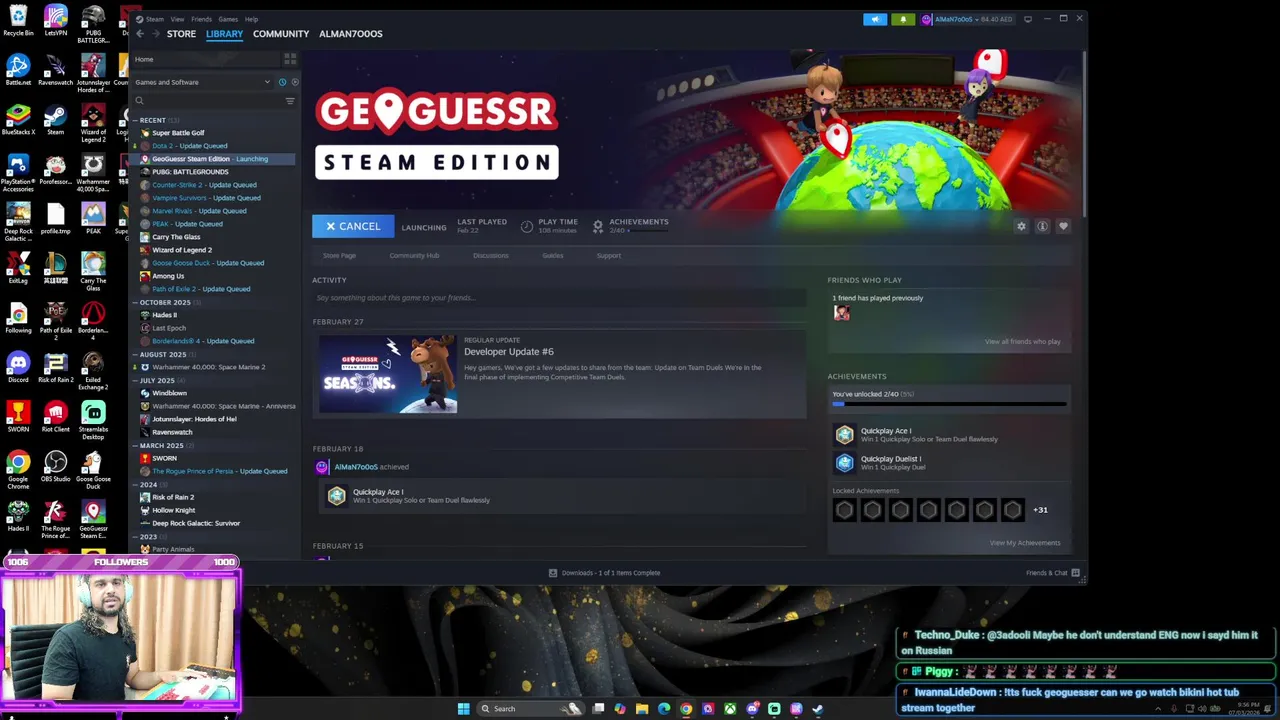Viewport: 1280px width, 720px height.
Task: Click View My Achievements
Action: [x=1025, y=543]
